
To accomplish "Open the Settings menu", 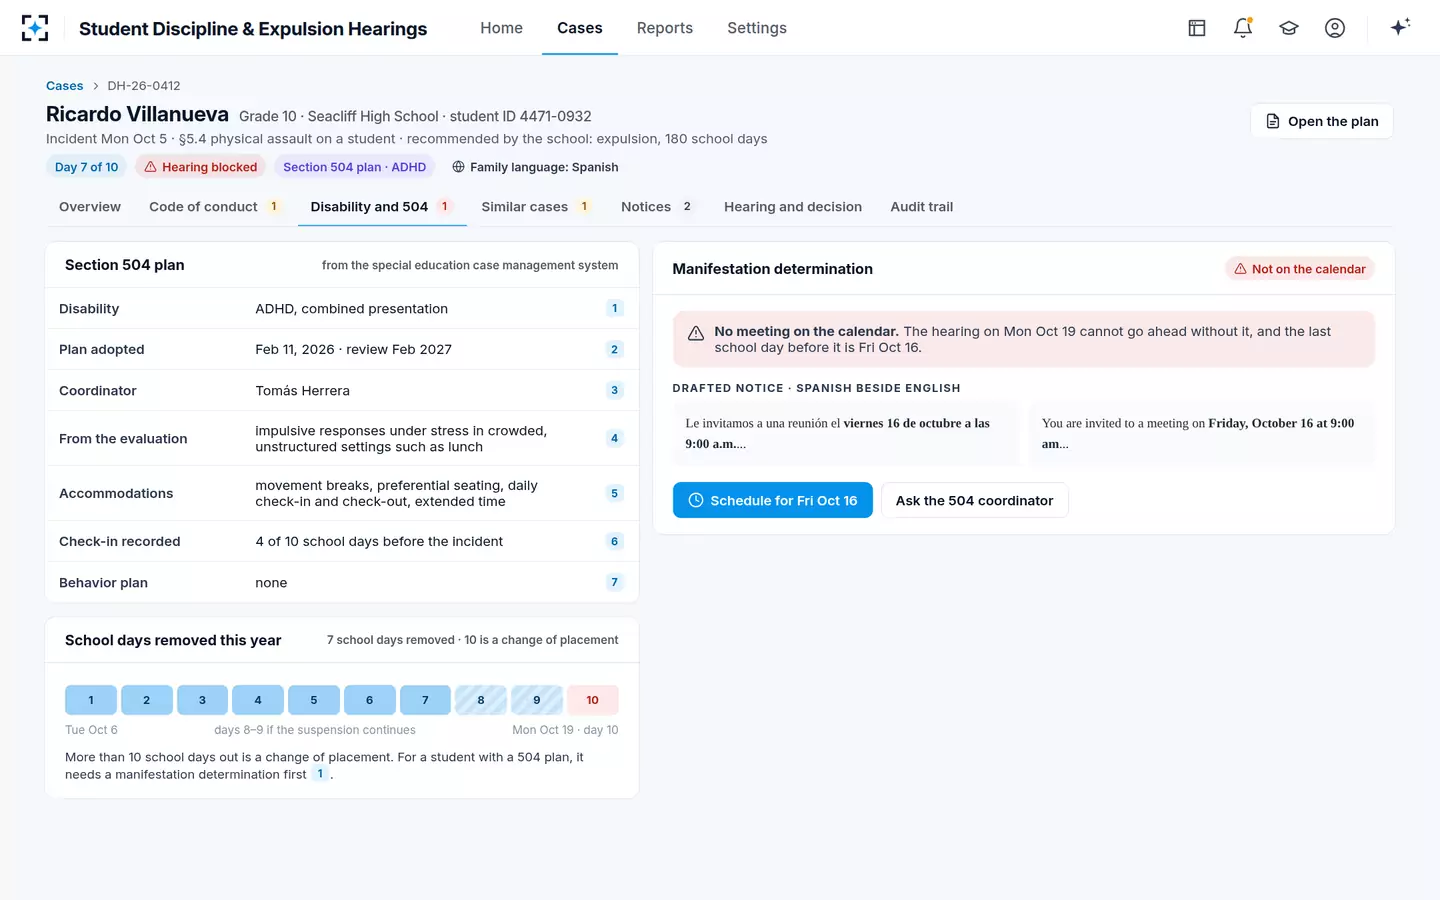I will [757, 28].
